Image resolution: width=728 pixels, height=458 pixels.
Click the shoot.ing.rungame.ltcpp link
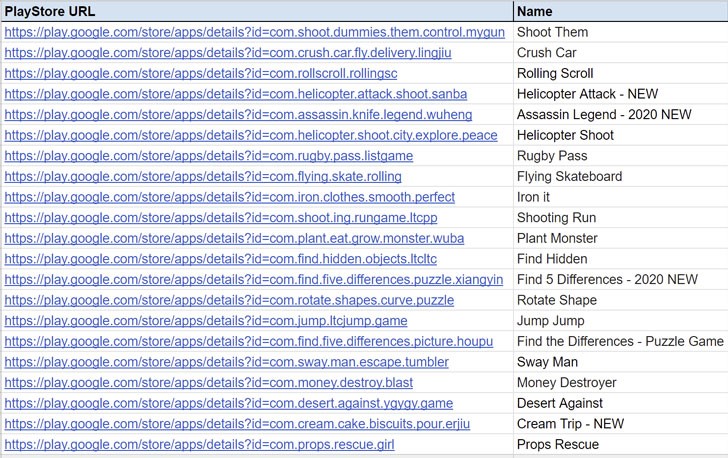221,217
